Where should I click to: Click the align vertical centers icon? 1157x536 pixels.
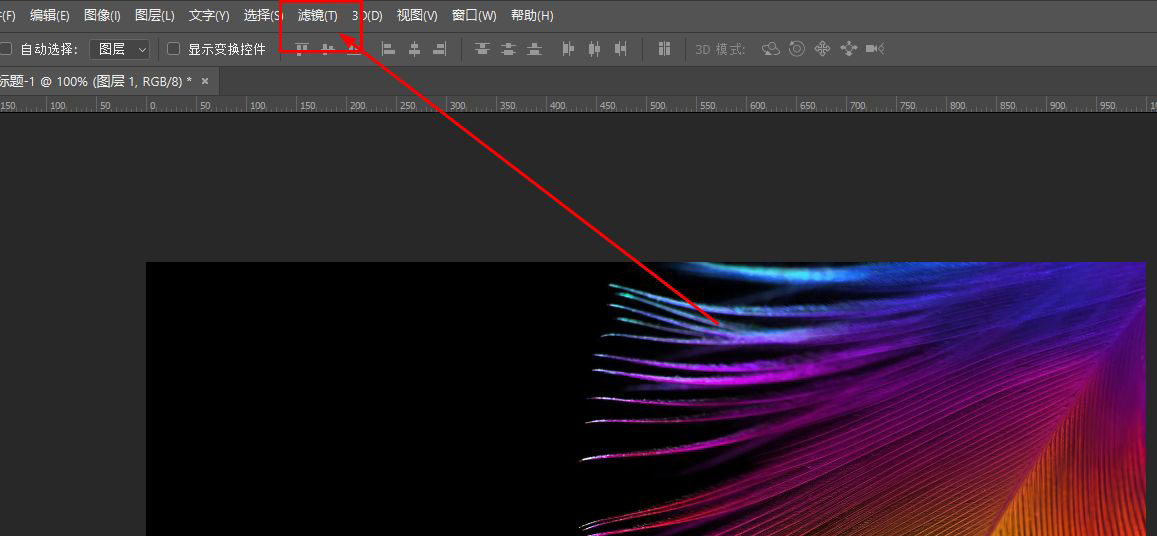328,49
